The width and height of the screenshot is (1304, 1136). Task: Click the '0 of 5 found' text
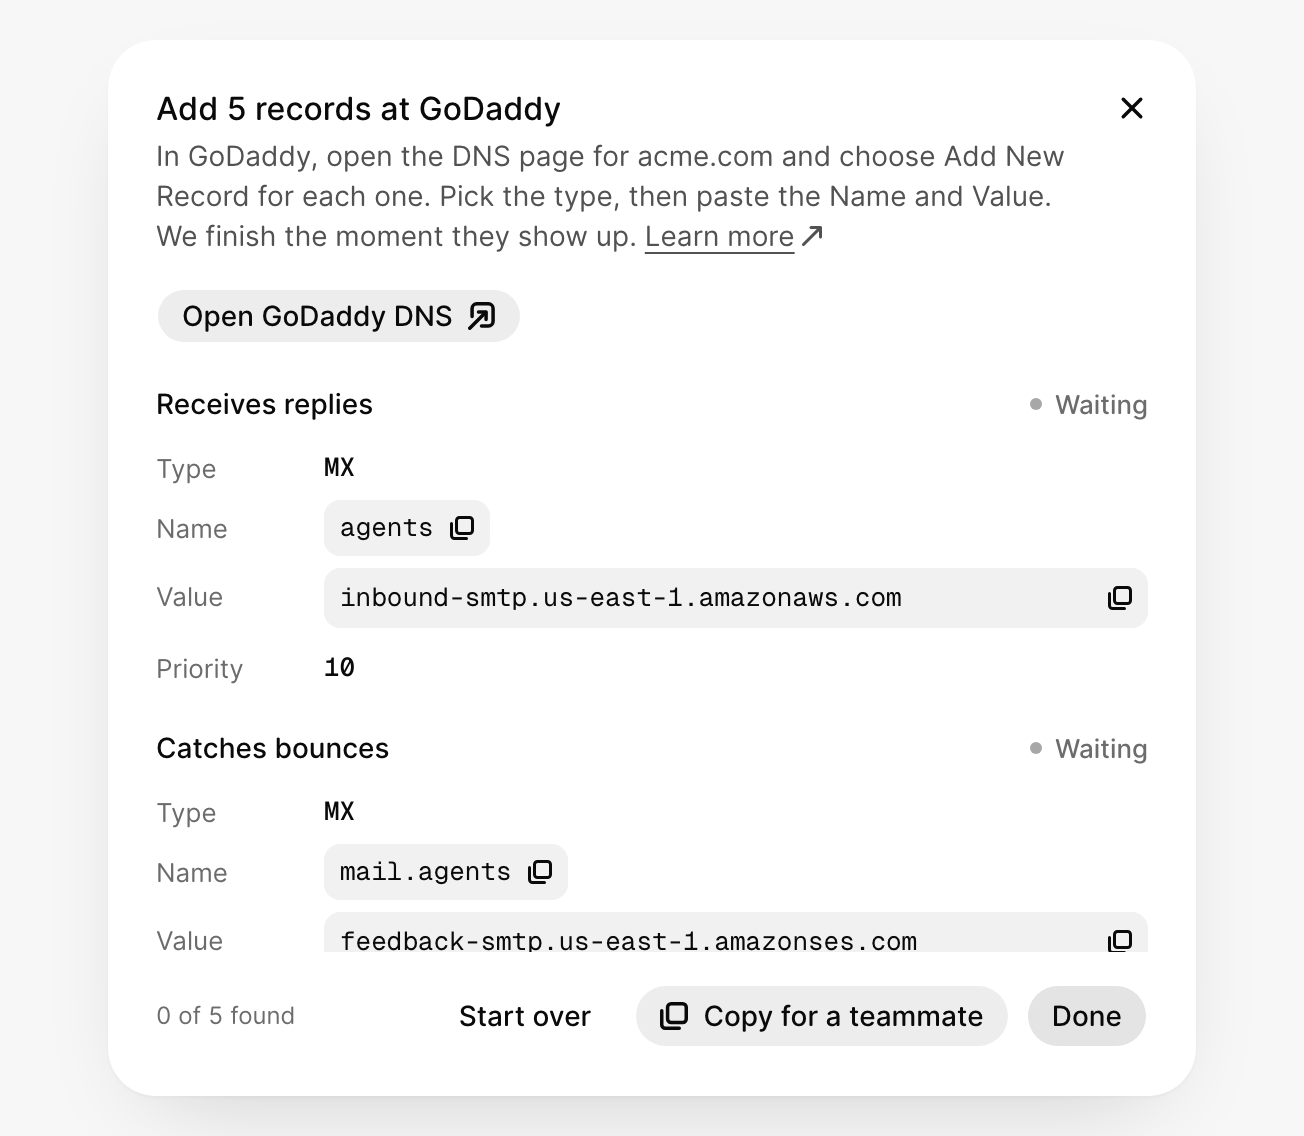click(x=226, y=1016)
